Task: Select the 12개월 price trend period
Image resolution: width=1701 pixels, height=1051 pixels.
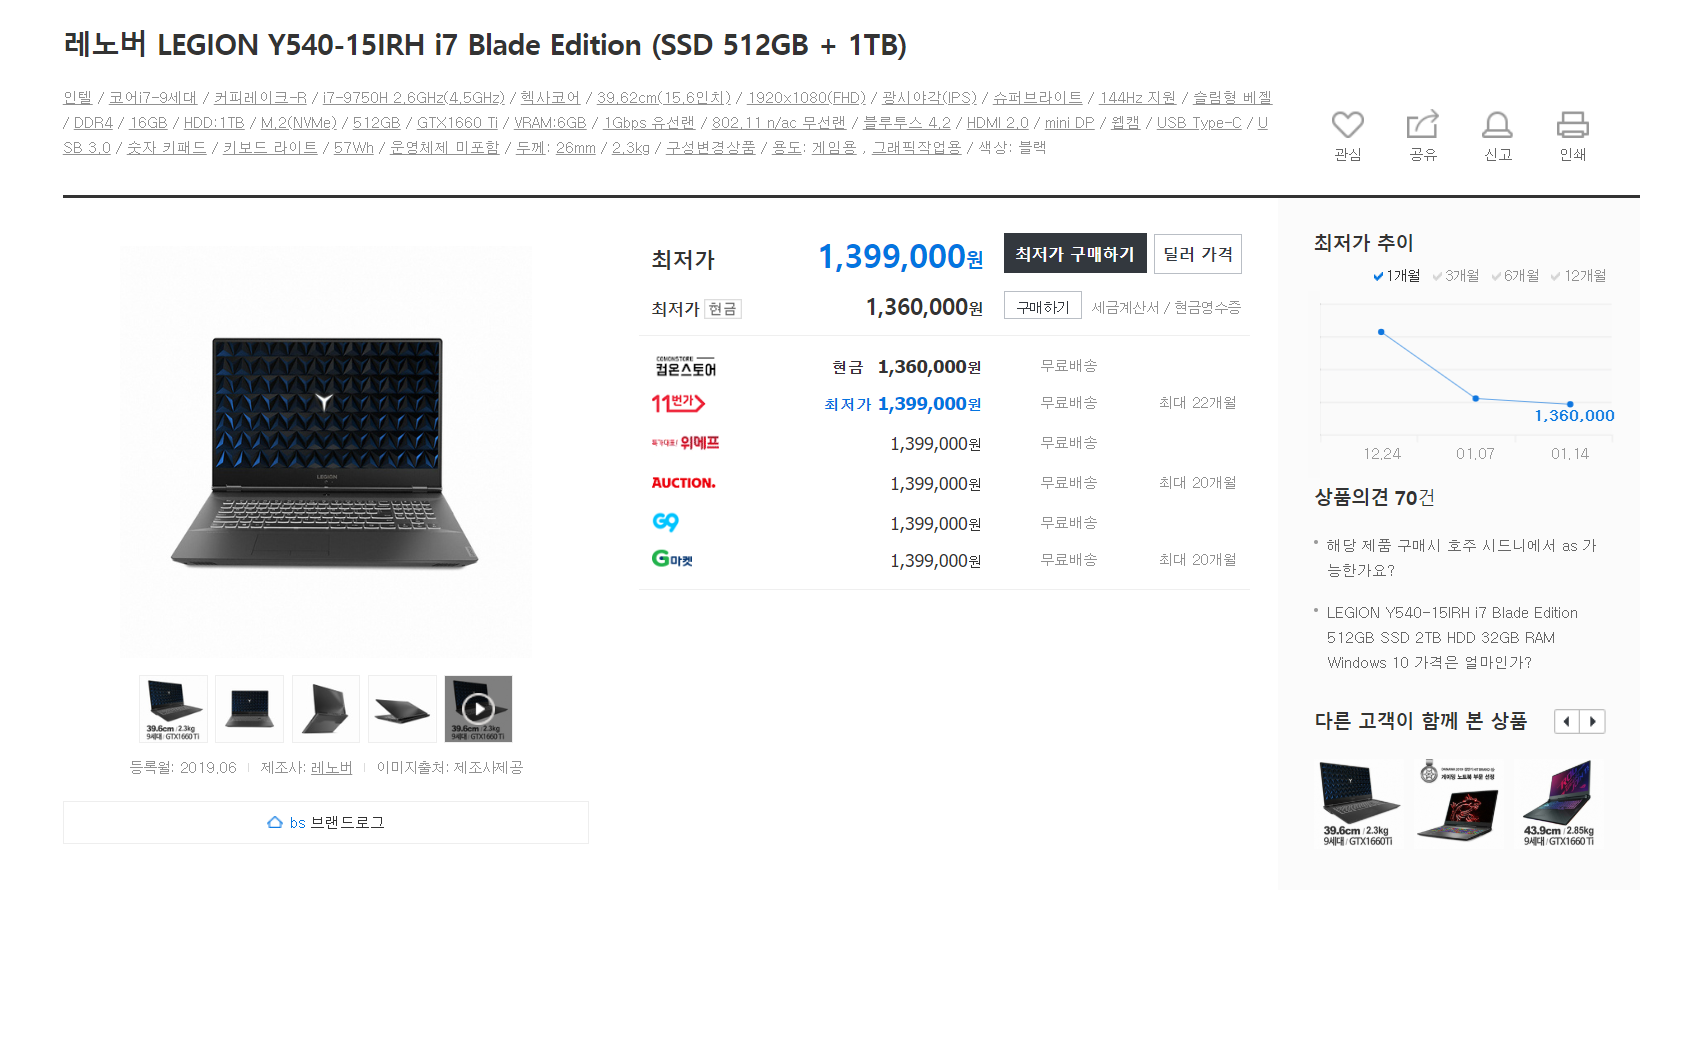Action: click(x=1578, y=276)
